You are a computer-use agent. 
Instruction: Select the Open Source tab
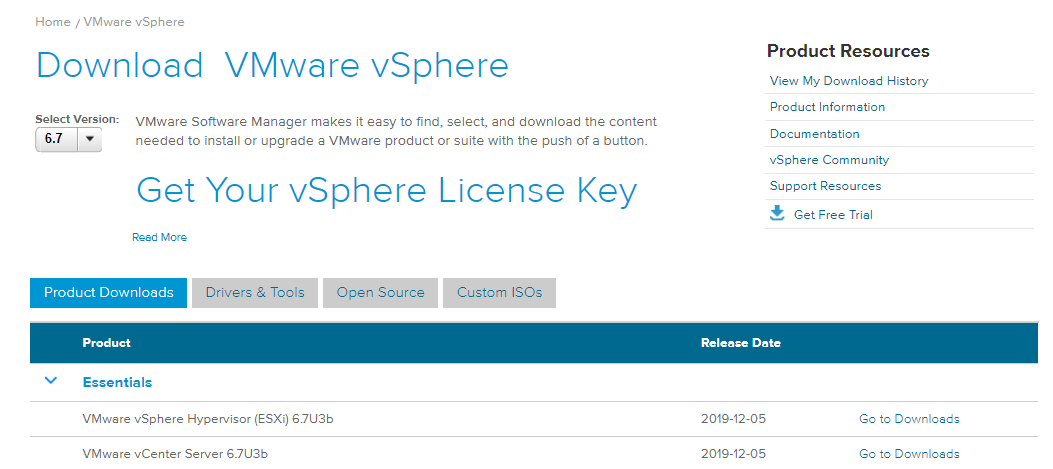[x=381, y=293]
